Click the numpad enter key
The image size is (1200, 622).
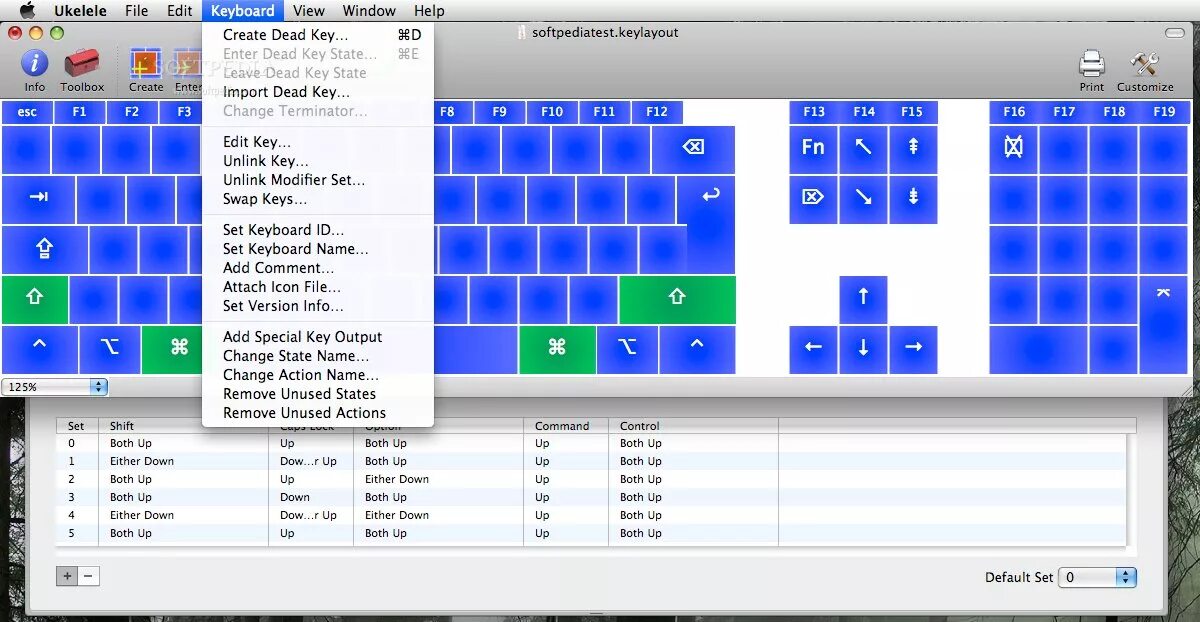(x=1163, y=324)
